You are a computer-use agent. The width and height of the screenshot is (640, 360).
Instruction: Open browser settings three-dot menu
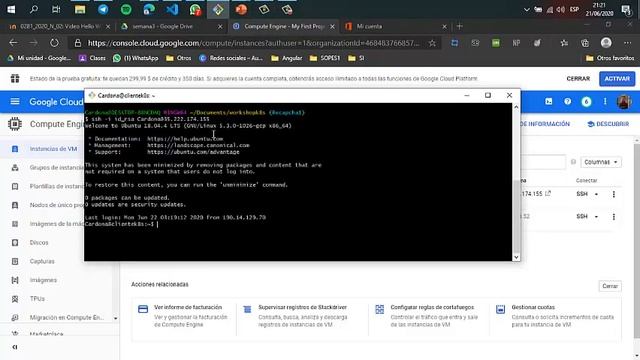(x=627, y=42)
